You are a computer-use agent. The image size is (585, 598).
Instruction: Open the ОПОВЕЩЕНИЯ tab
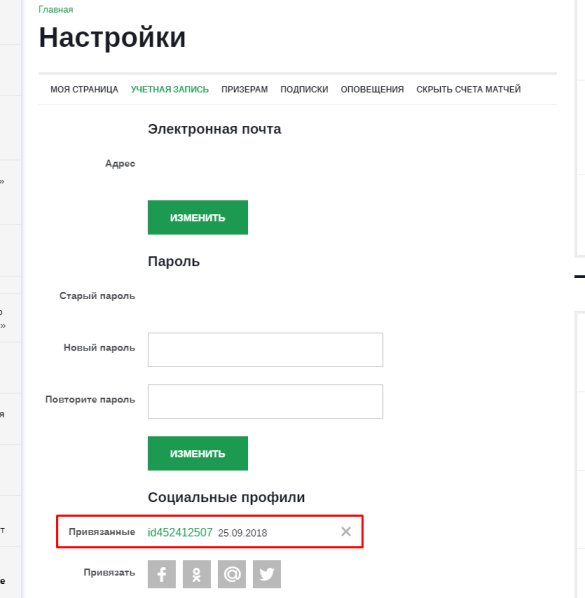(372, 89)
